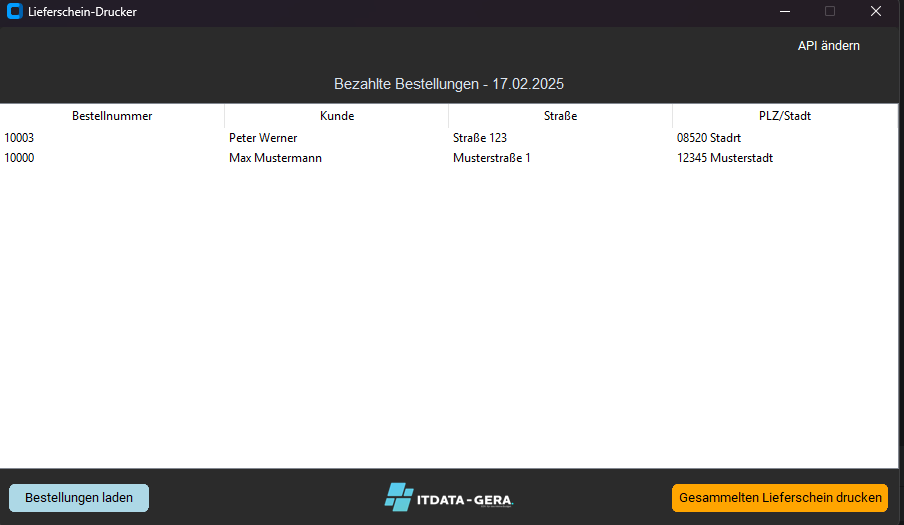Click the Kunde column header
904x525 pixels.
337,116
